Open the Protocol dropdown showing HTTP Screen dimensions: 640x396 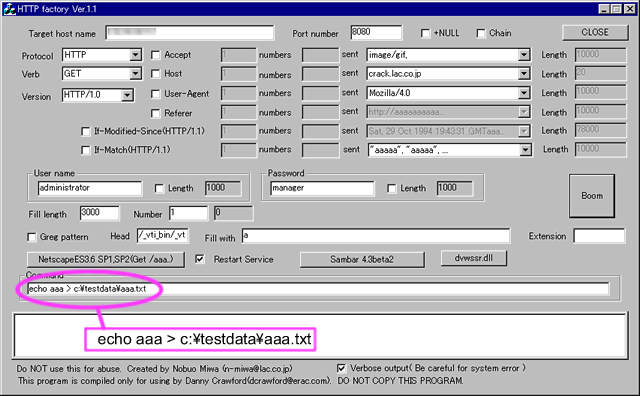(x=136, y=55)
